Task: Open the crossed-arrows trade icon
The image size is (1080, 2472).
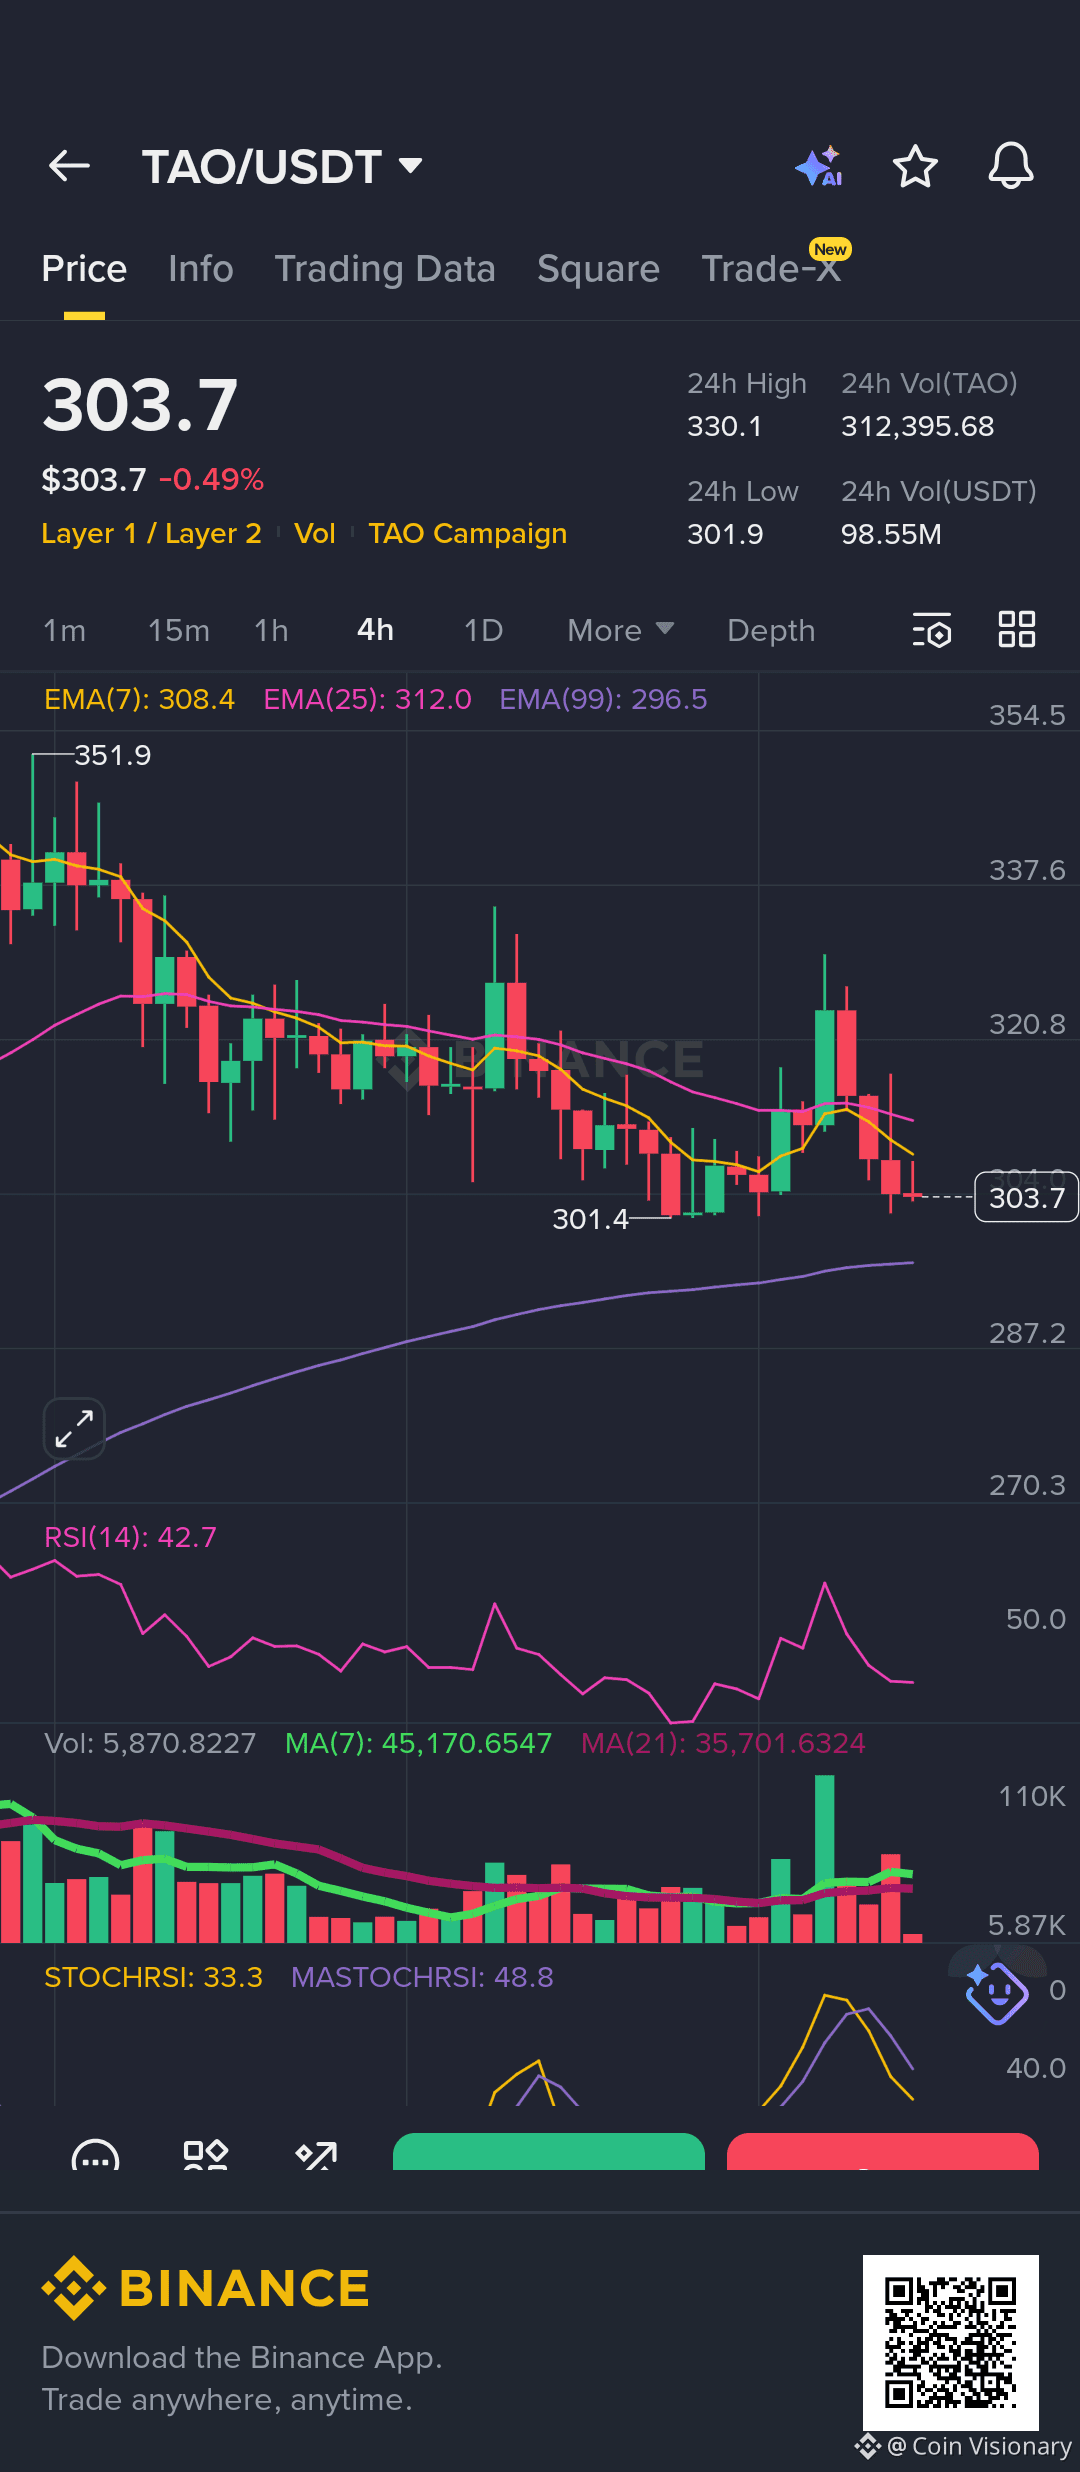Action: click(x=316, y=2156)
